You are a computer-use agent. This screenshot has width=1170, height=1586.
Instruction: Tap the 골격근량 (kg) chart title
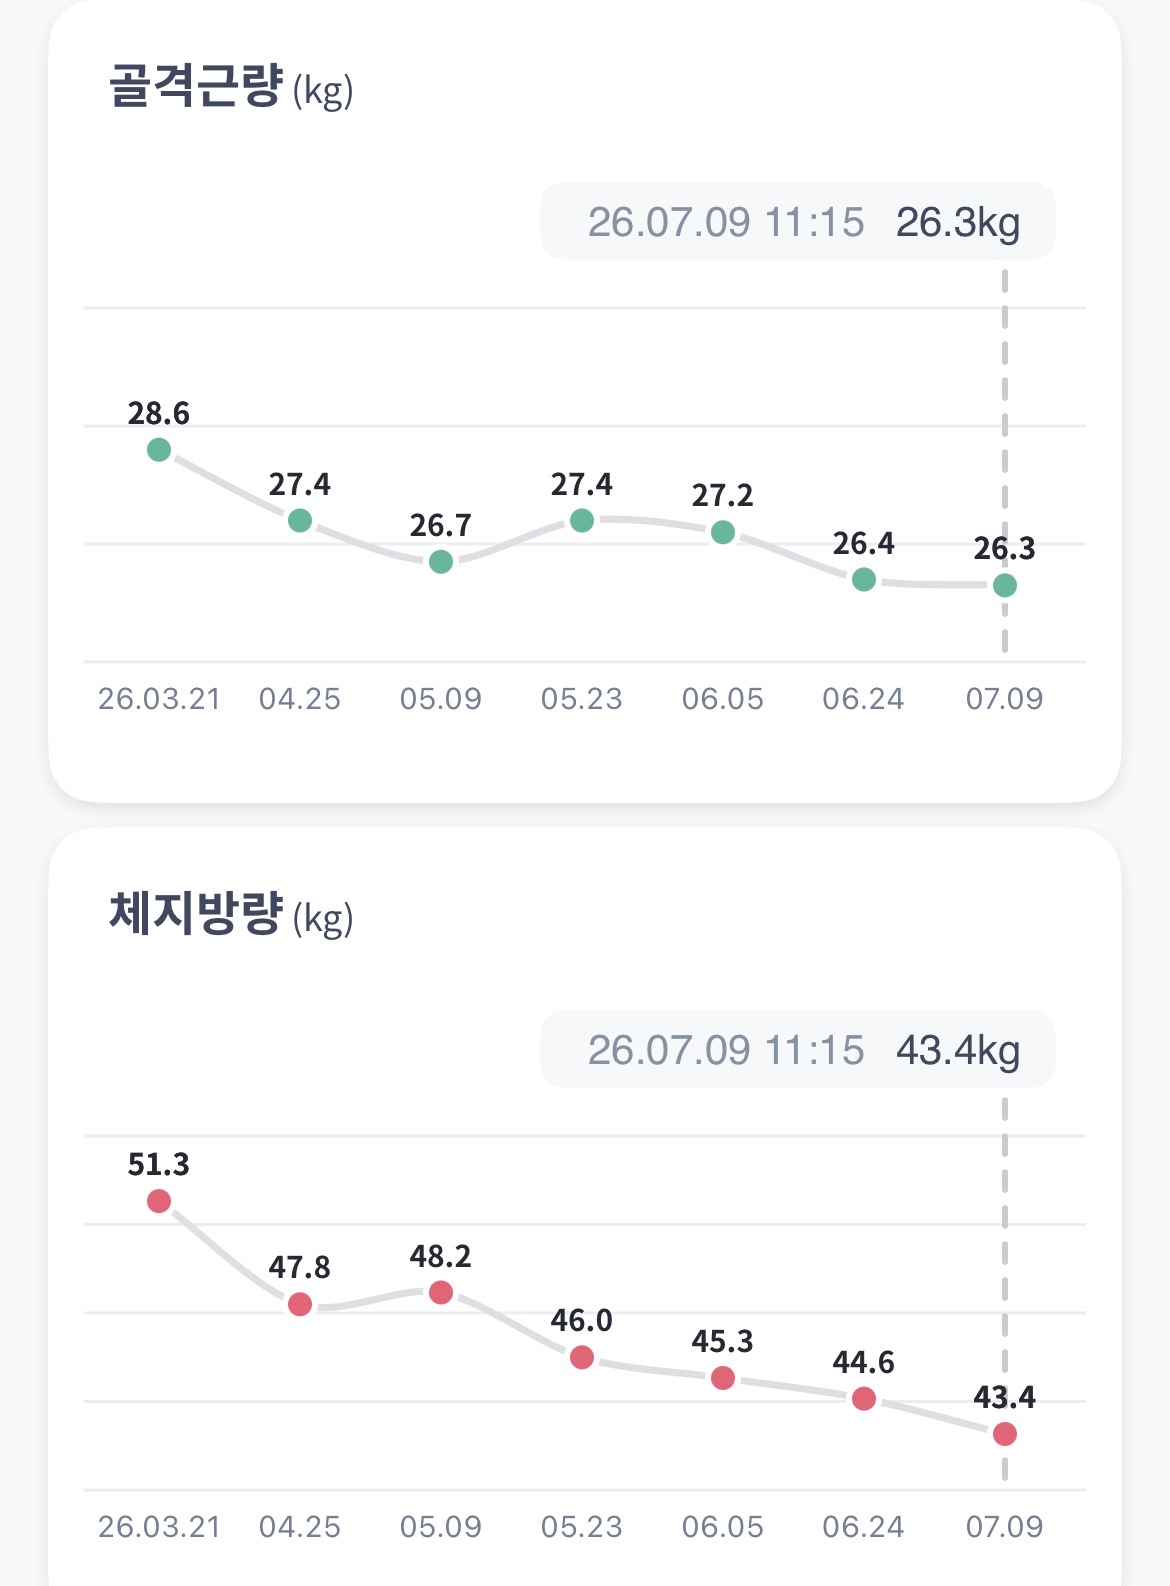pos(231,87)
